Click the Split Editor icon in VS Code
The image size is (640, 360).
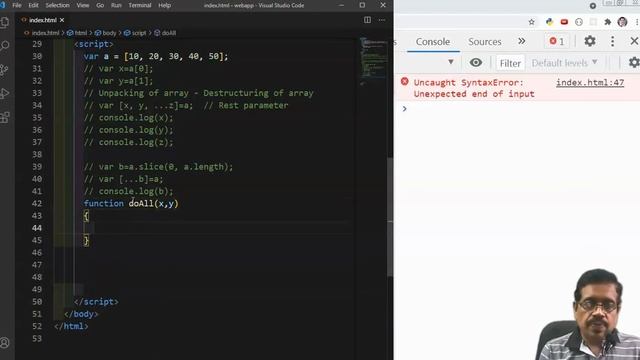(x=367, y=20)
